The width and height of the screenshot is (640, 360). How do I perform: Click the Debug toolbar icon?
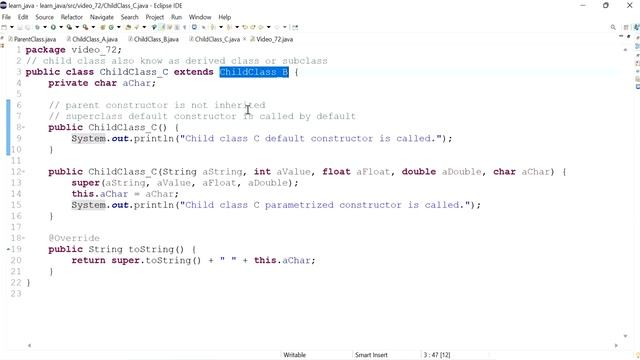[x=38, y=27]
